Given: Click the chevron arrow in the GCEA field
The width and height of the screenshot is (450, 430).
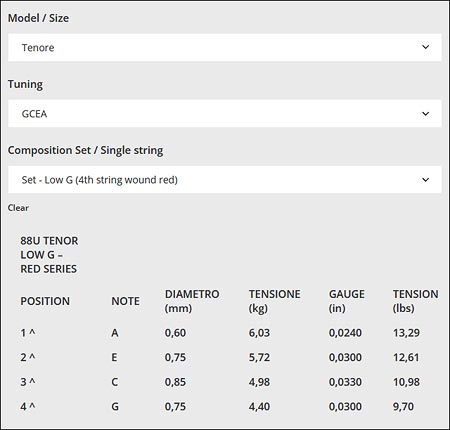Looking at the screenshot, I should click(425, 114).
